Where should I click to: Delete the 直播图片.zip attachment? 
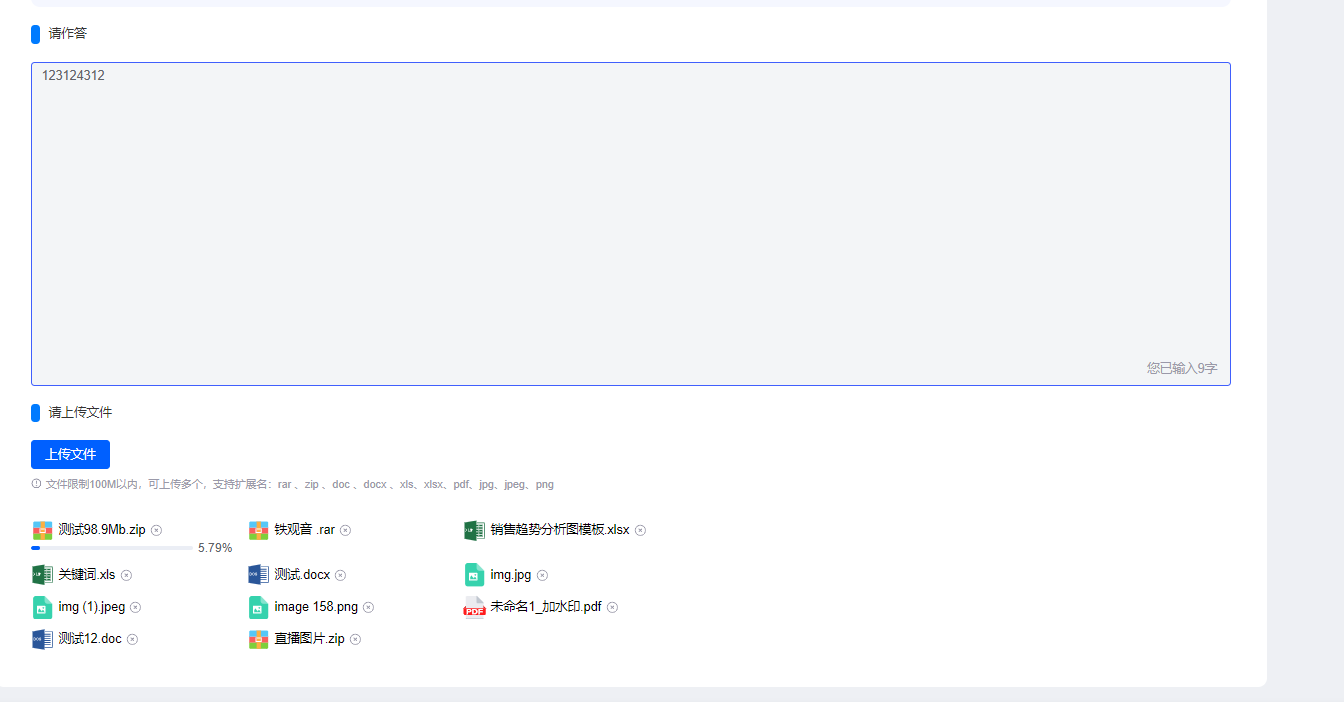[355, 639]
